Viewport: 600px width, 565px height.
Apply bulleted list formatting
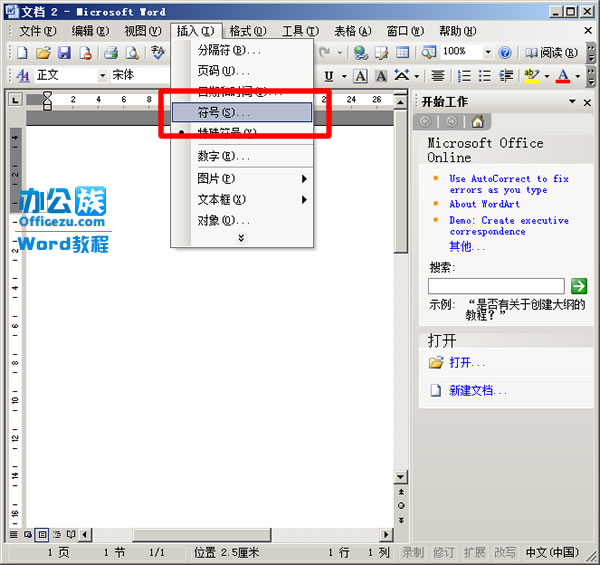tap(485, 76)
